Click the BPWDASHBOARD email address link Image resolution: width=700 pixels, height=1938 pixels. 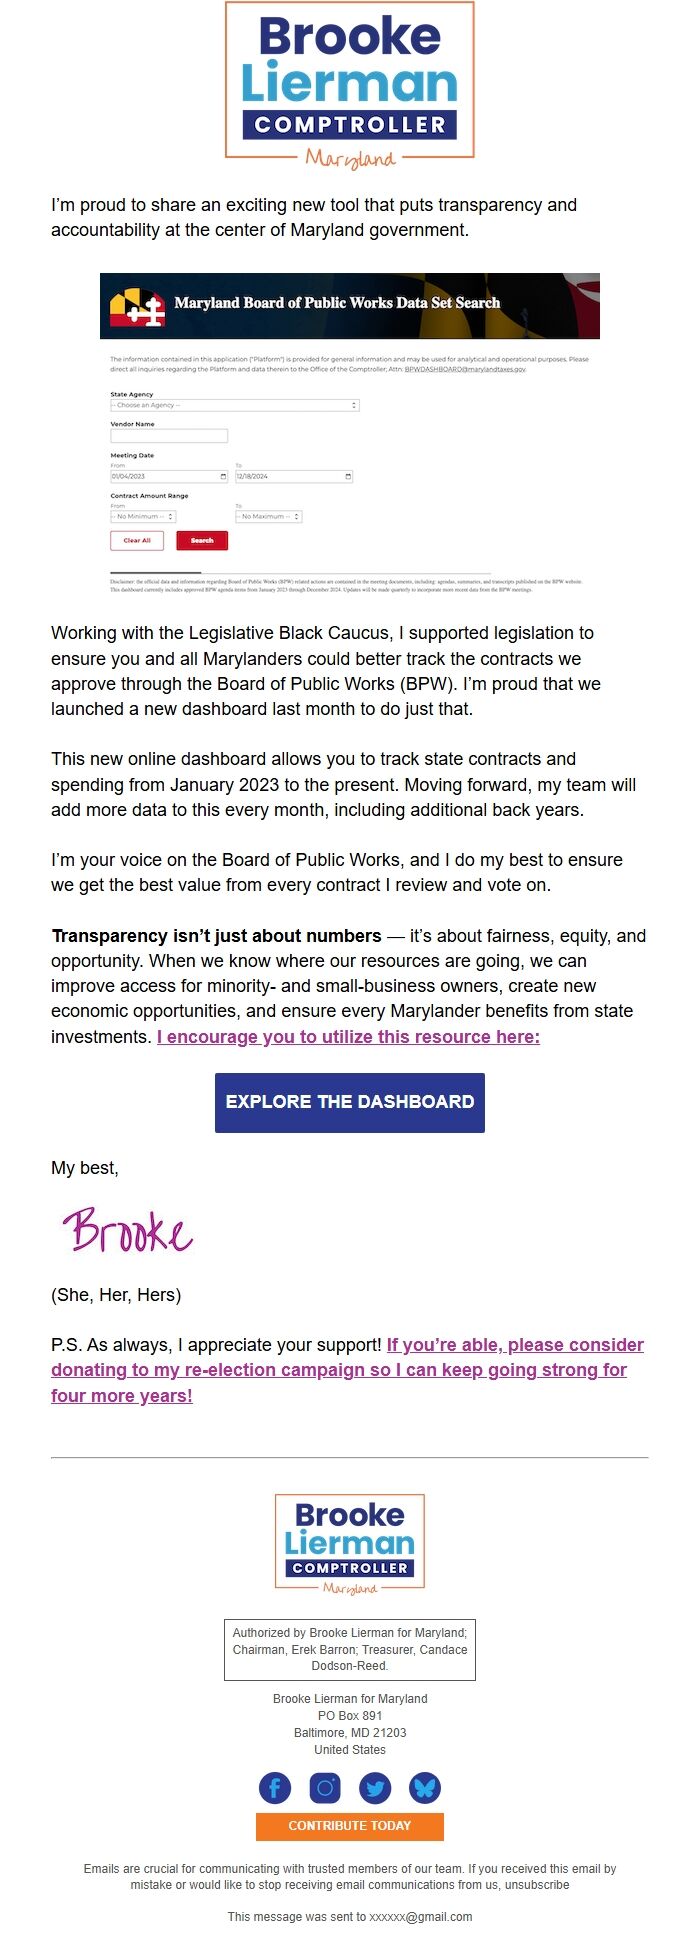(464, 369)
